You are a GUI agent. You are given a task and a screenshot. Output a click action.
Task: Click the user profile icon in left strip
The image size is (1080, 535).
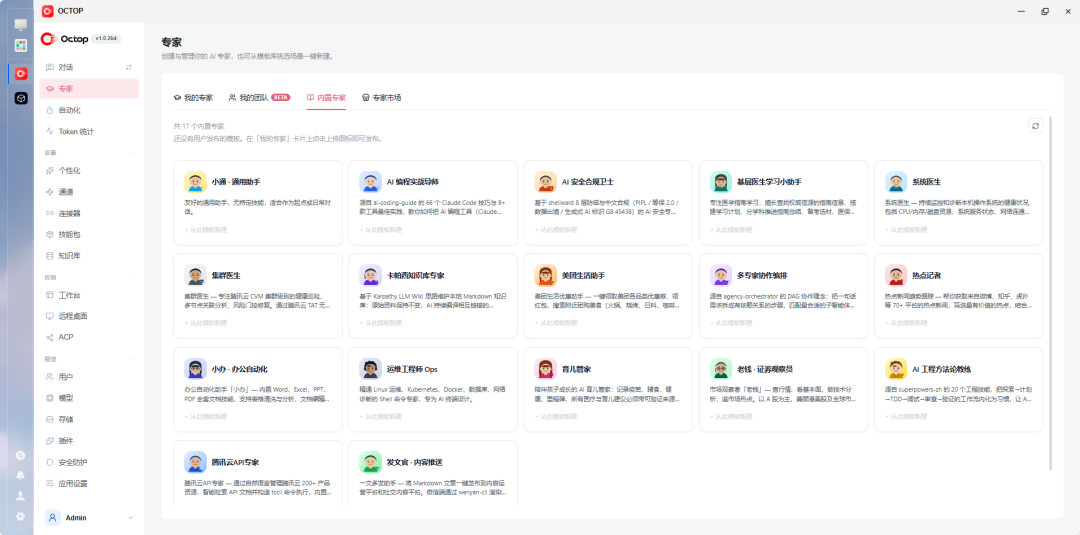21,496
